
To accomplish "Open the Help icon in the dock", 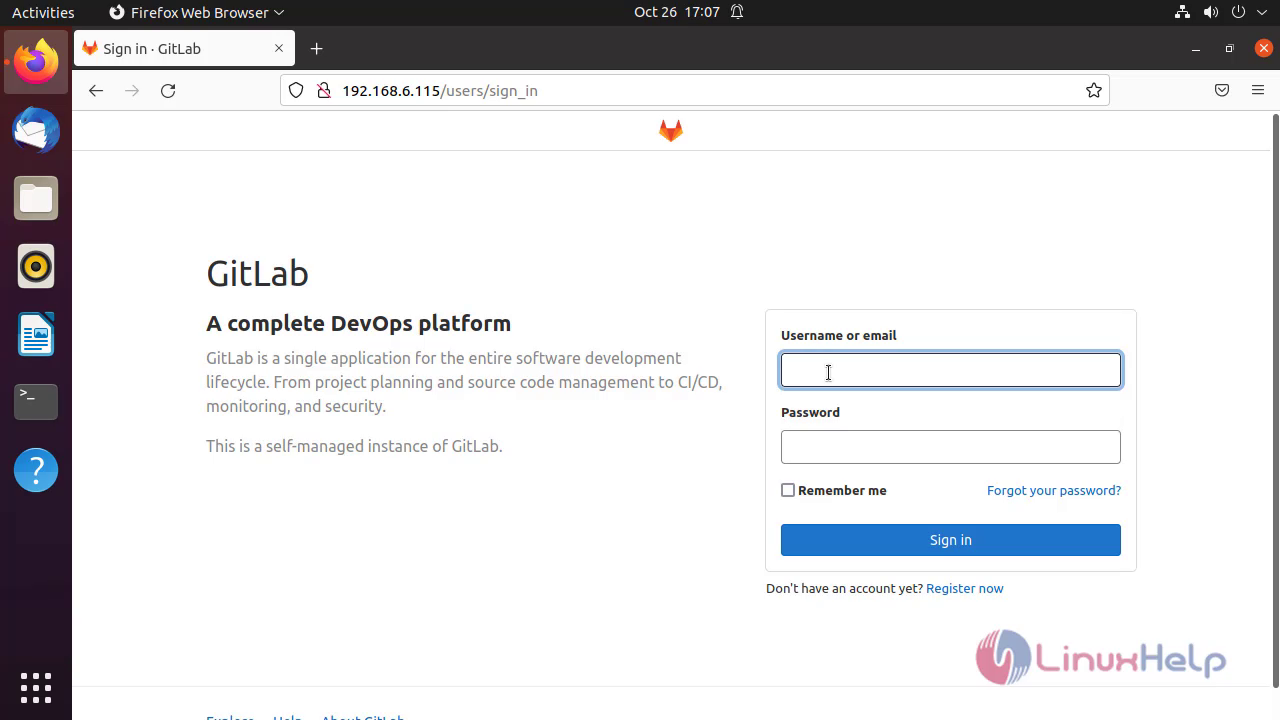I will click(36, 470).
